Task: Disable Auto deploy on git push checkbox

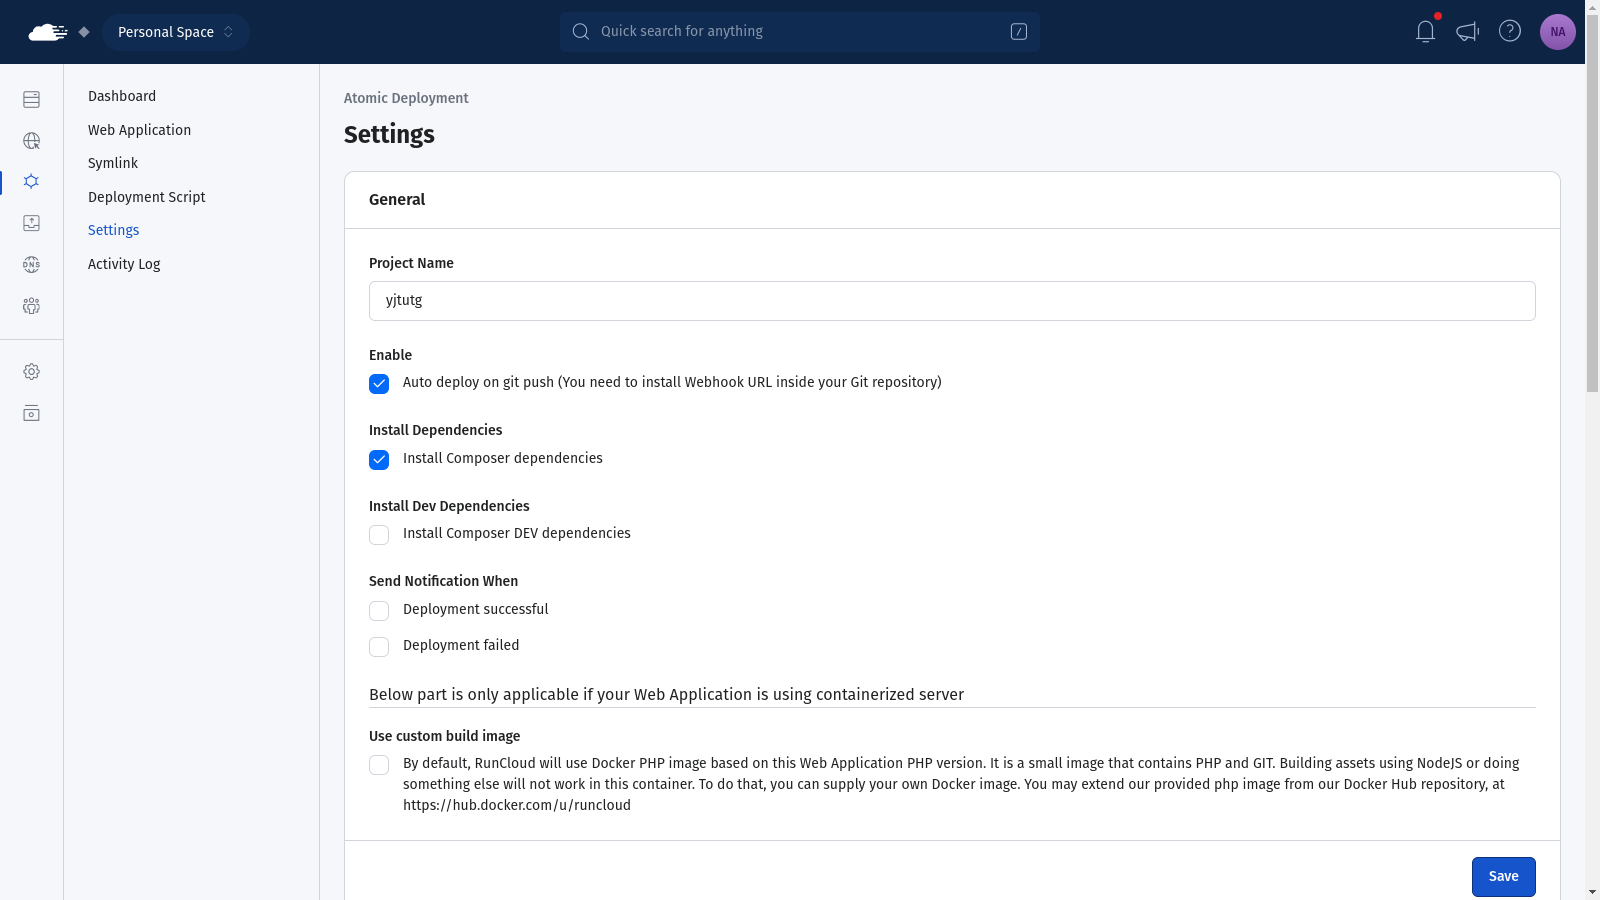Action: [379, 384]
